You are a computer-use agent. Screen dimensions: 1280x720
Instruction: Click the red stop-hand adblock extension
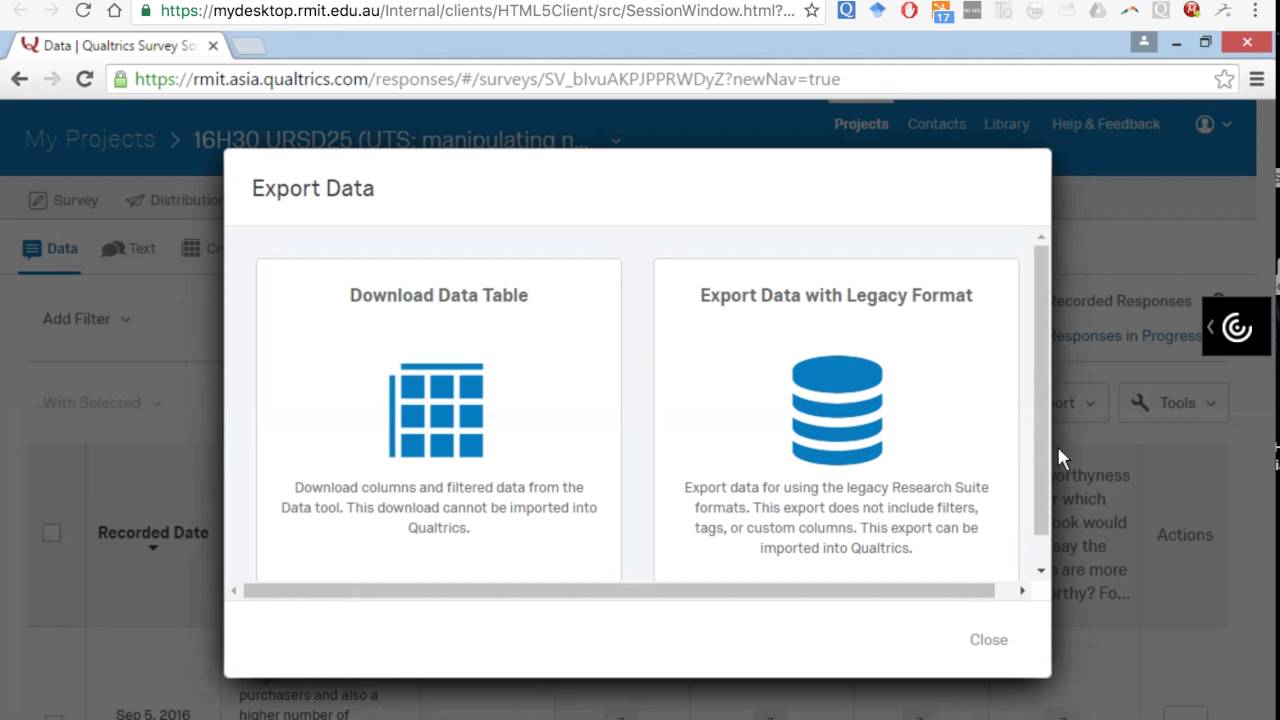tap(909, 11)
